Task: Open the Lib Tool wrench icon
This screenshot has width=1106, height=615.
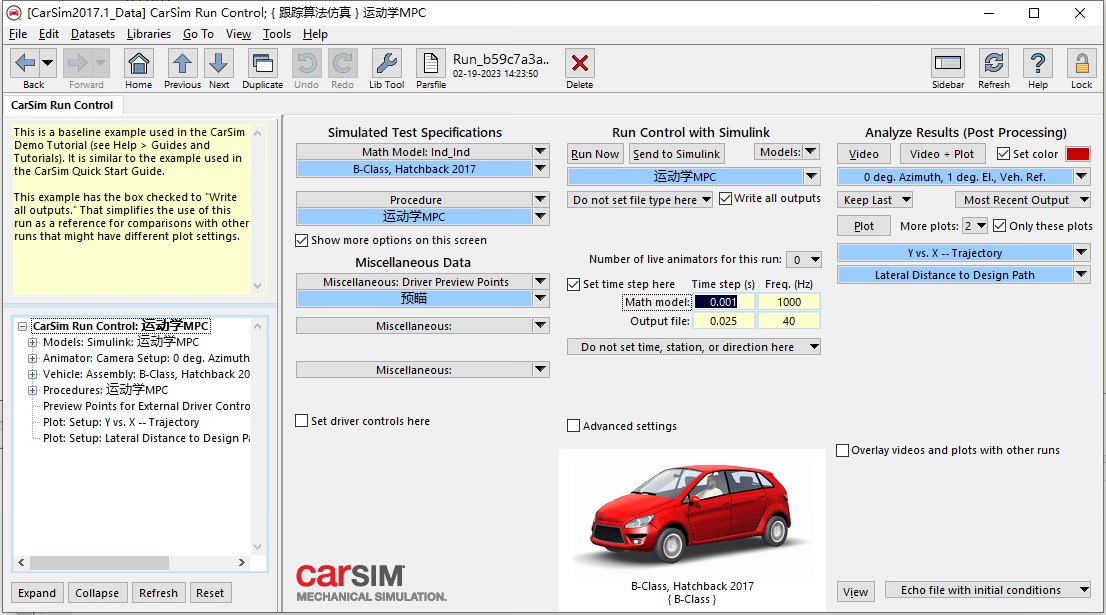Action: tap(387, 63)
